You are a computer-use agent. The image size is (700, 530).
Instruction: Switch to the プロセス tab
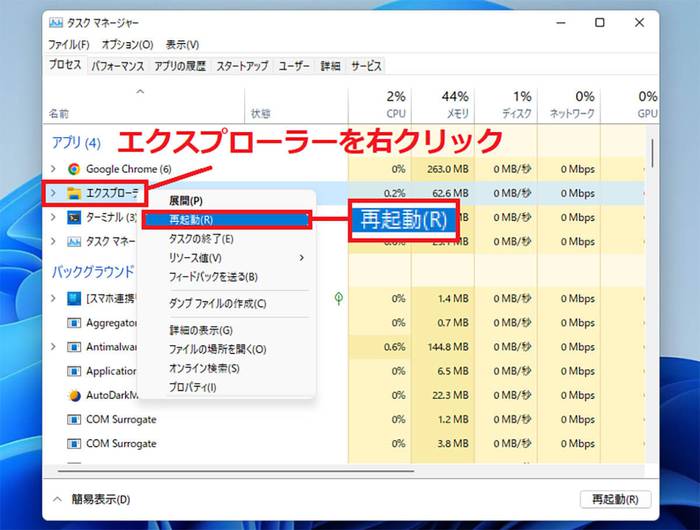[x=65, y=65]
